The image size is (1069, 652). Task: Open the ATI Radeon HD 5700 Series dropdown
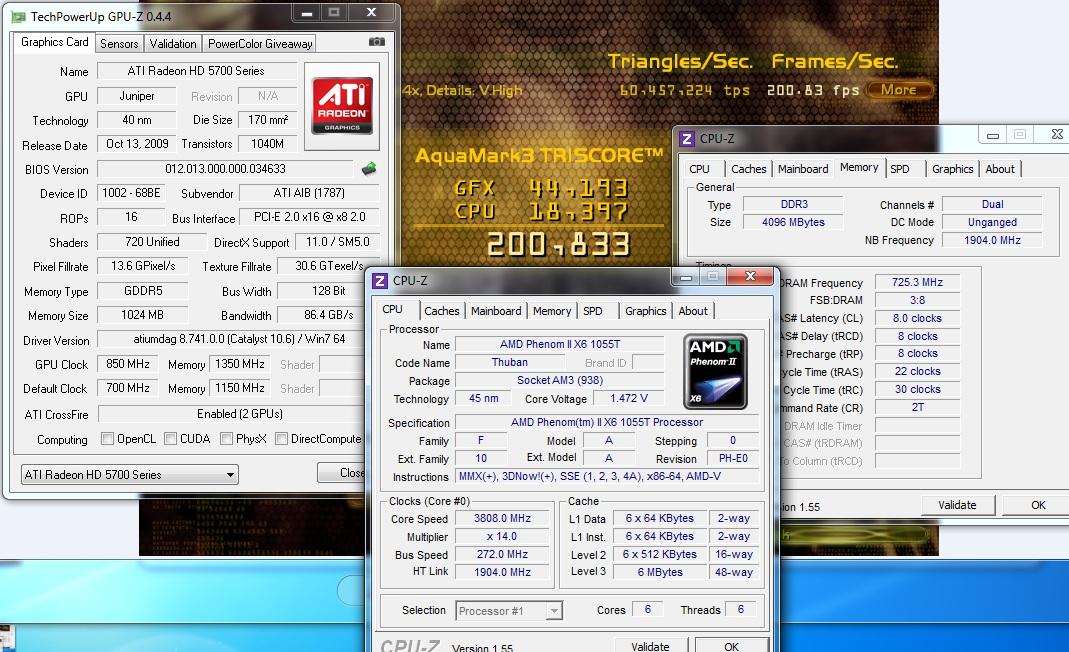point(130,475)
